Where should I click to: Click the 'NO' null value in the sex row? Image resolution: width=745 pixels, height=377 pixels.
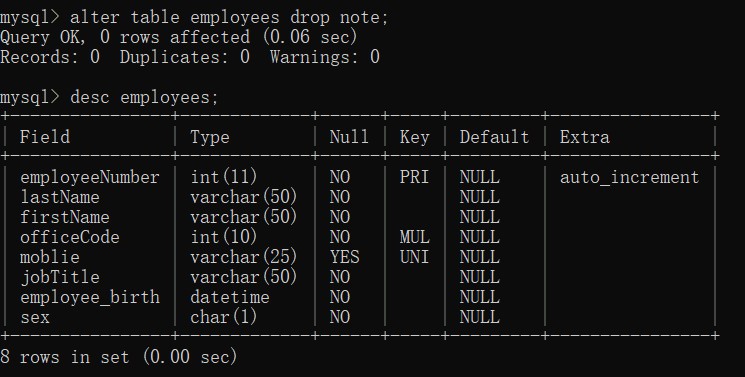[x=340, y=317]
